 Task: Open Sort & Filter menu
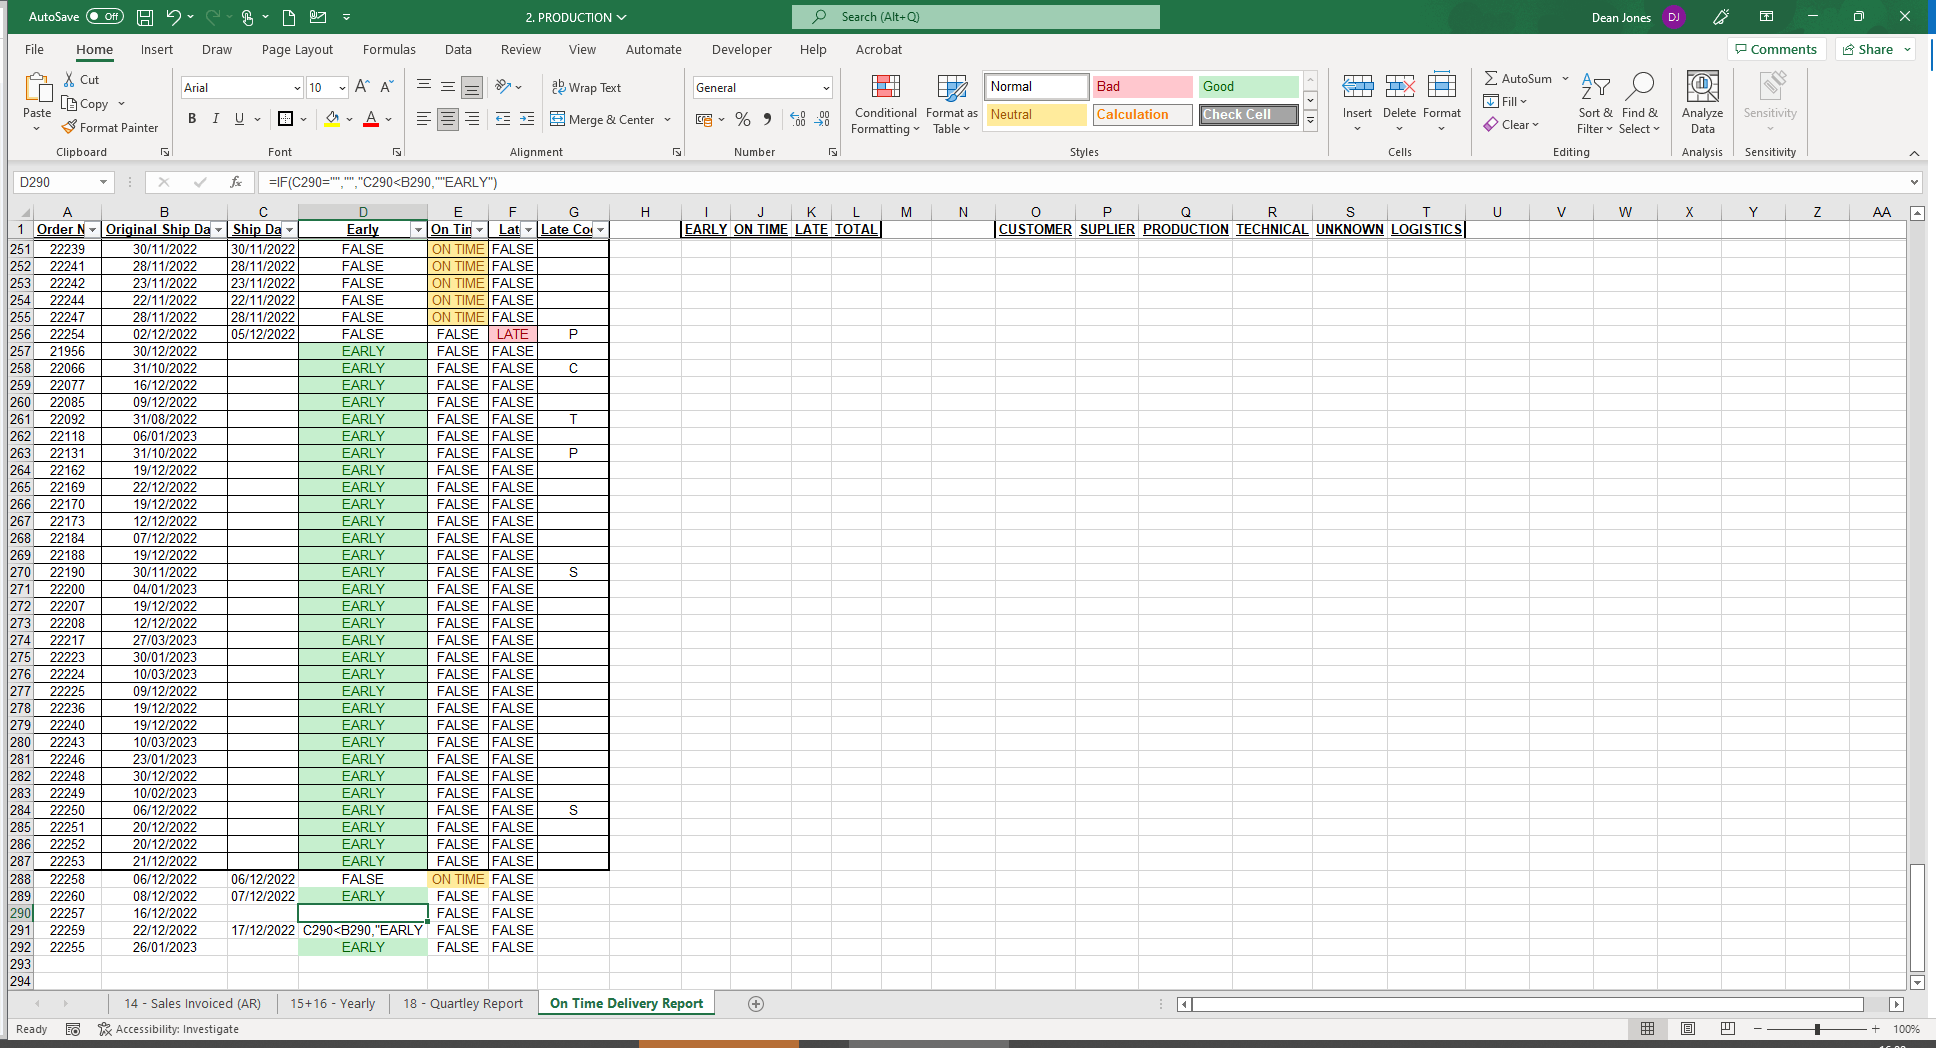1595,104
